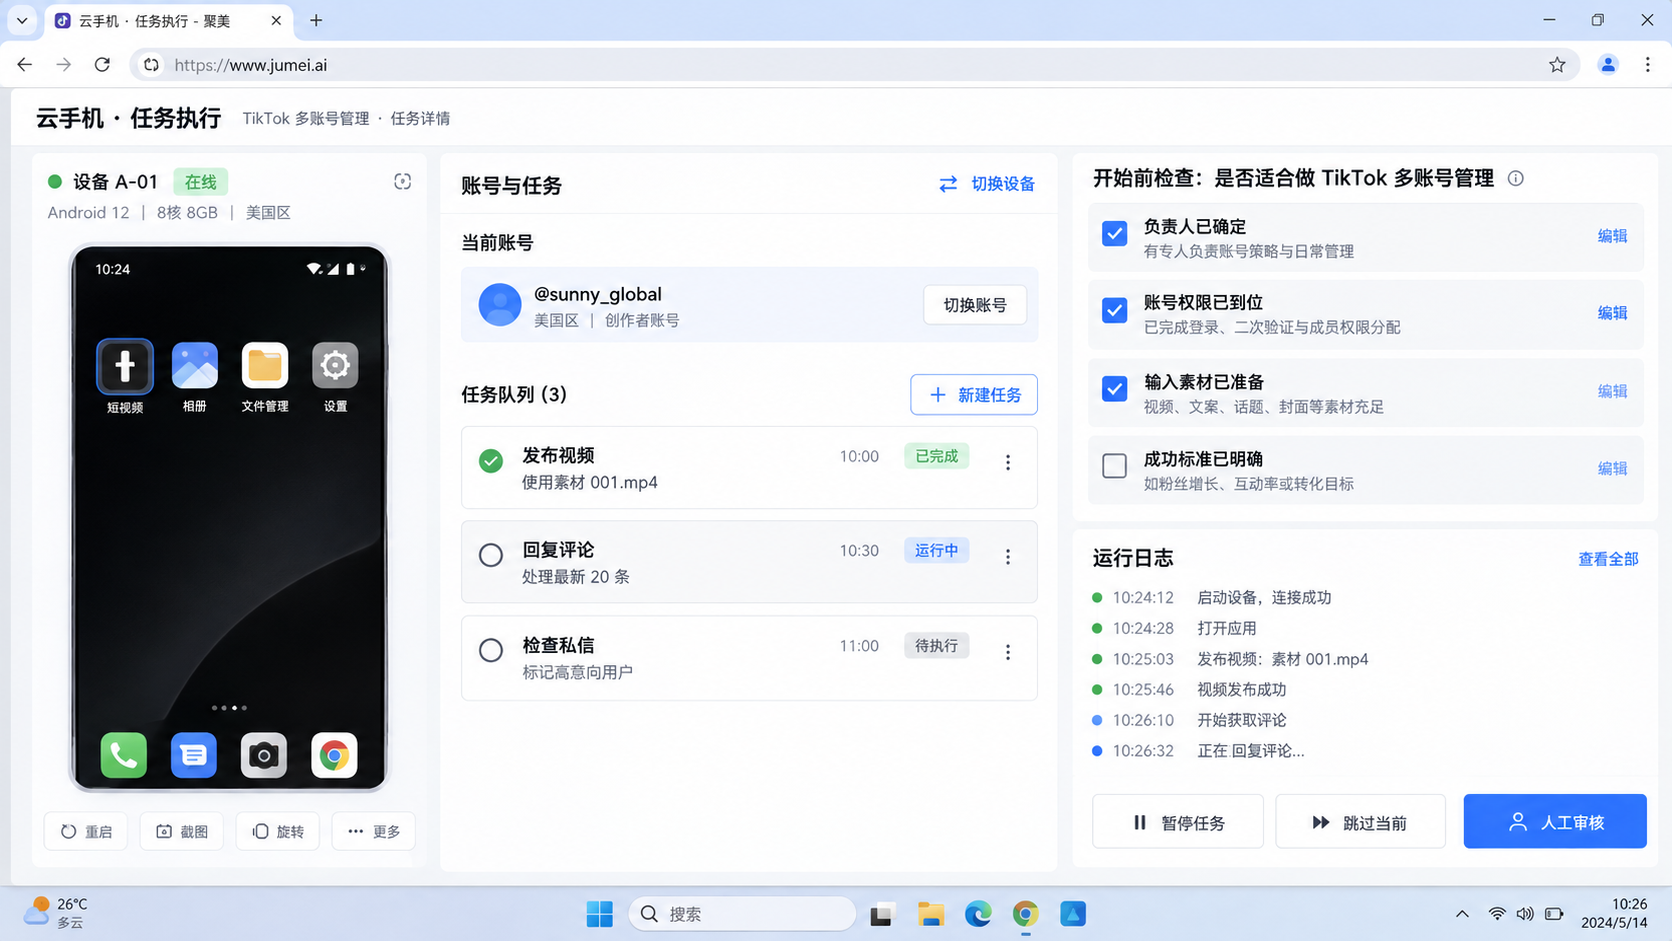
Task: Open the 文件管理 file manager icon
Action: (x=265, y=366)
